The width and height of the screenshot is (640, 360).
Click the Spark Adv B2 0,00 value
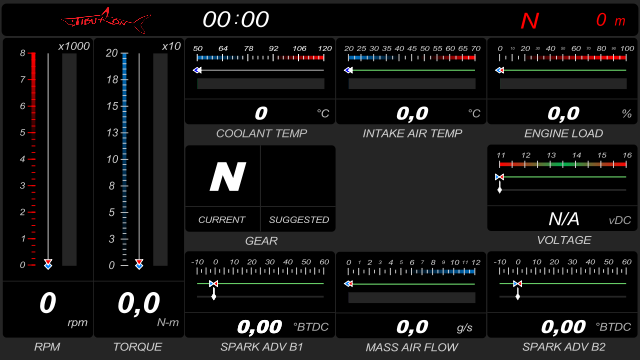click(563, 327)
